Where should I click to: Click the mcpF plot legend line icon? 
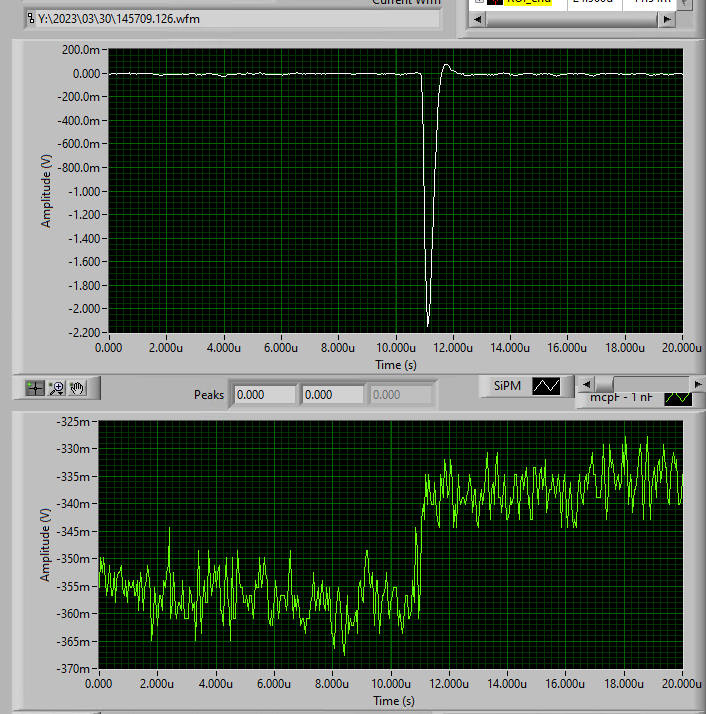[678, 397]
